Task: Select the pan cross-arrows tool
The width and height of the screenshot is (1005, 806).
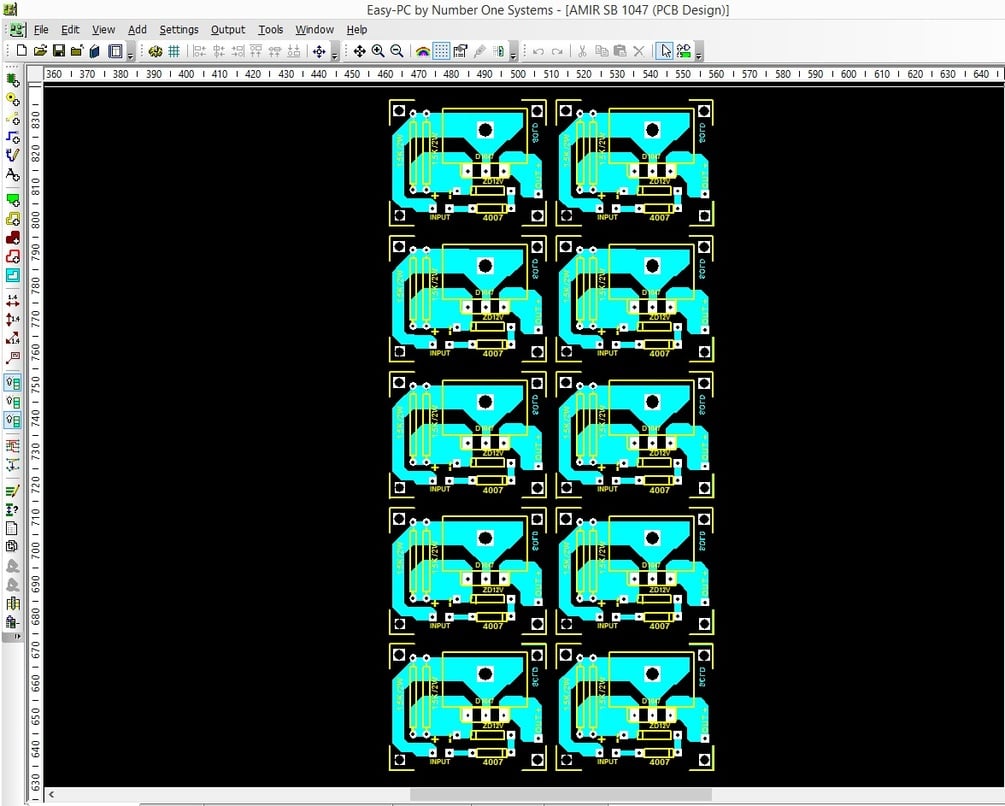Action: pyautogui.click(x=360, y=50)
